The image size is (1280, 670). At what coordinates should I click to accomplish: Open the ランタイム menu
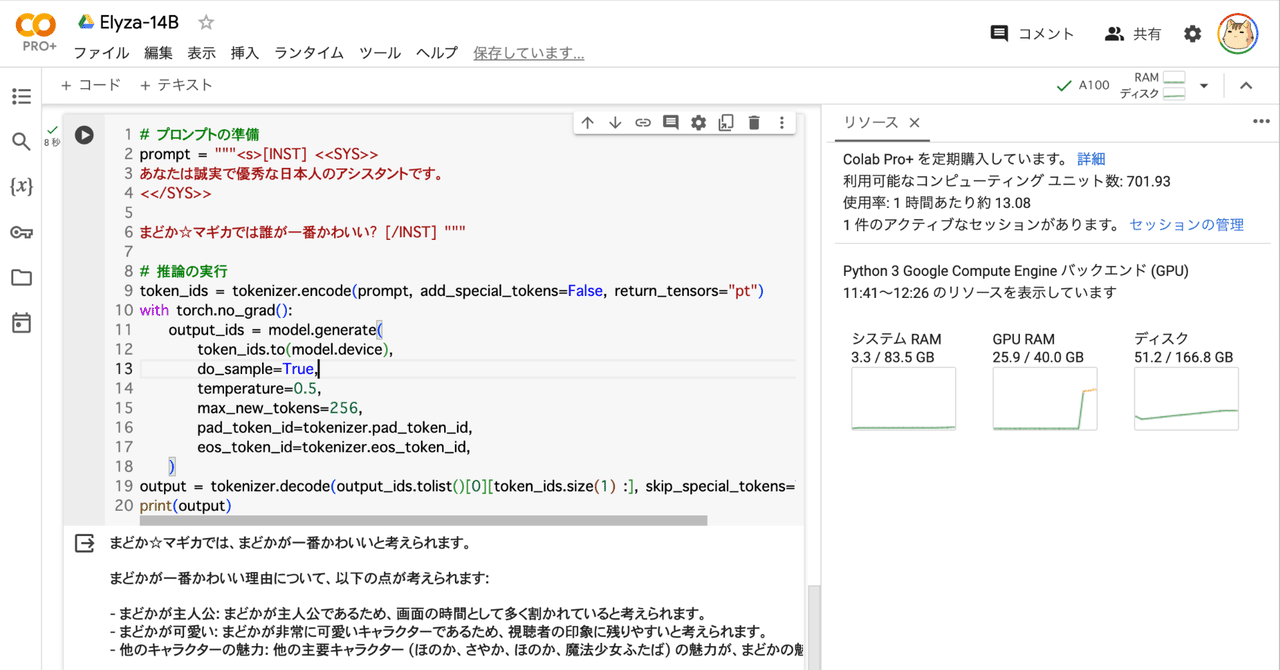[x=308, y=53]
